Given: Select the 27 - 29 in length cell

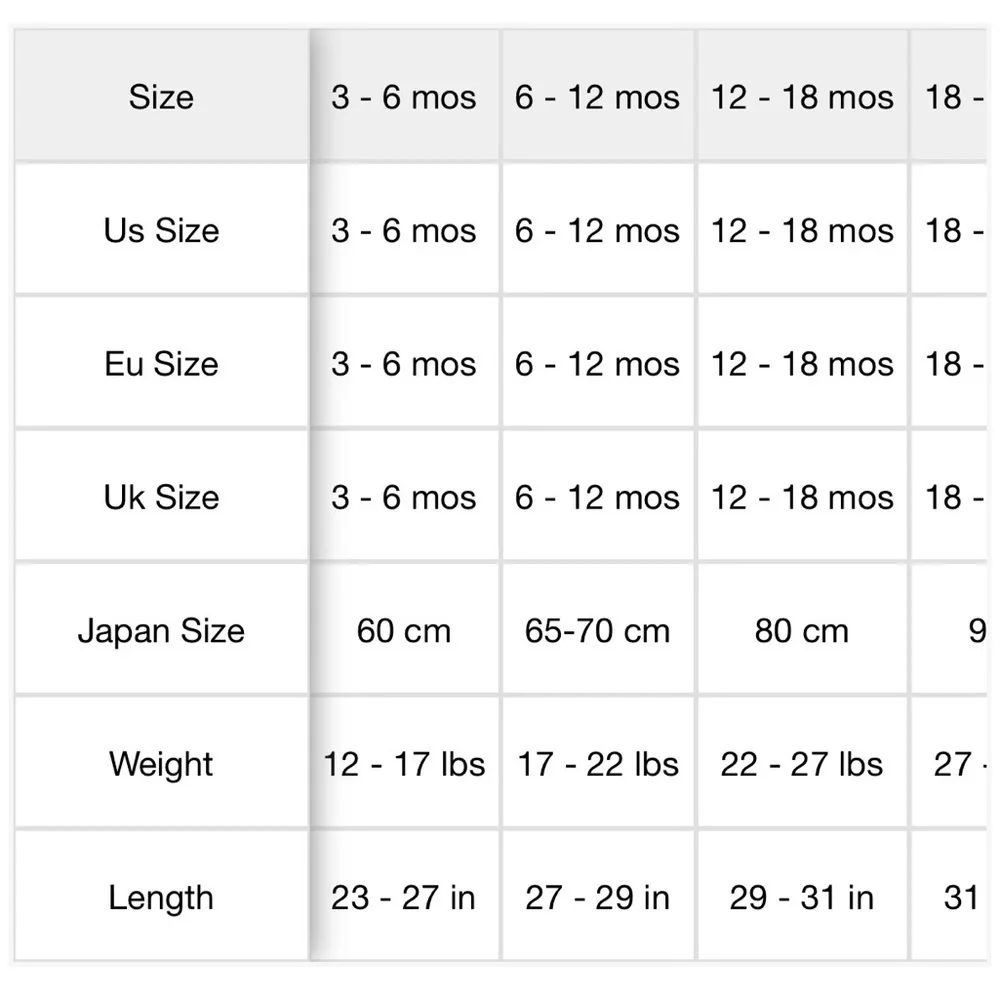Looking at the screenshot, I should (x=598, y=896).
